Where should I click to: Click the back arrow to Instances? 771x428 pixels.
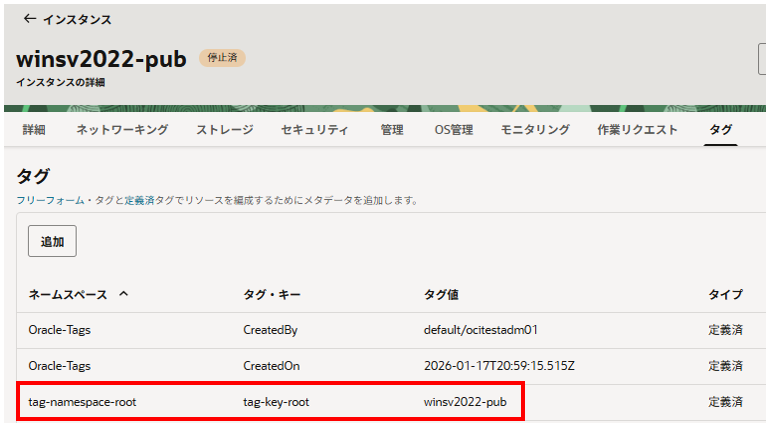click(29, 19)
